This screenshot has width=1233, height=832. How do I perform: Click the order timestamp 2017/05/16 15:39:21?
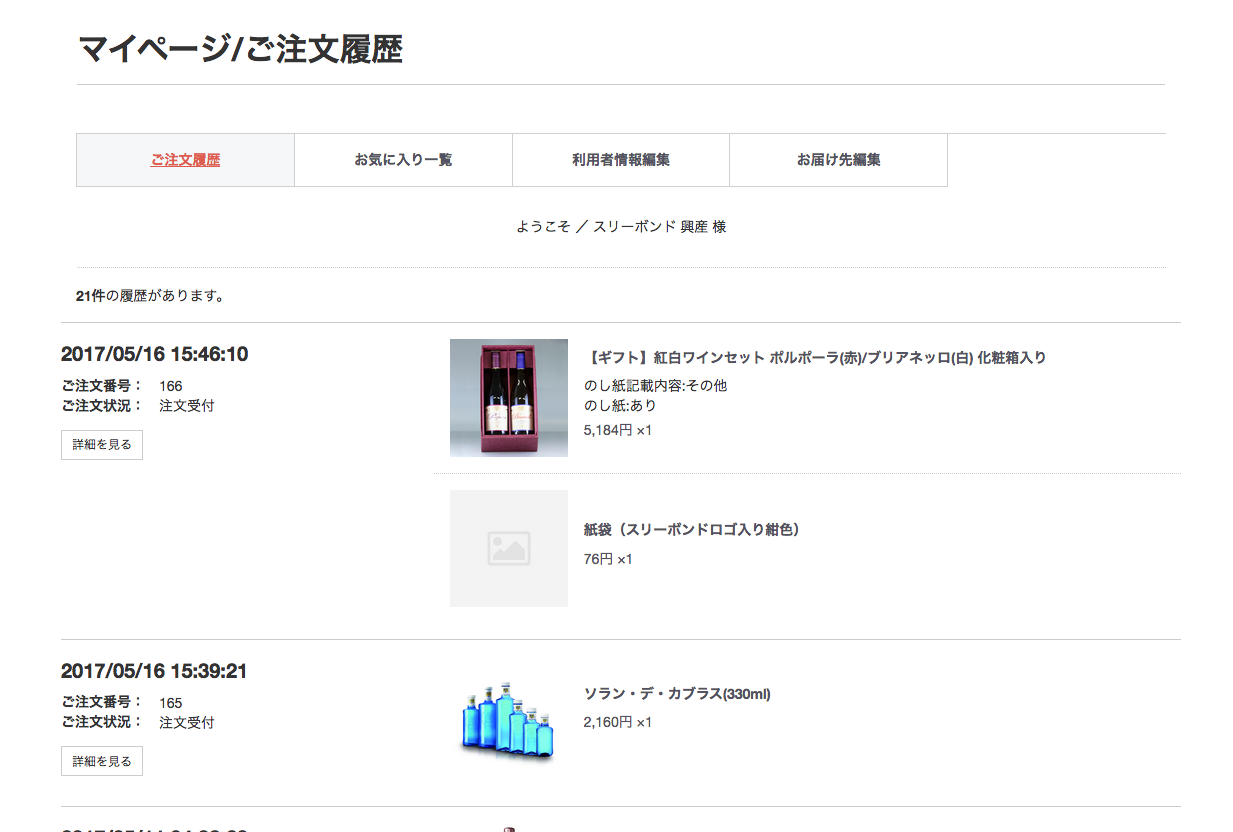(x=154, y=671)
